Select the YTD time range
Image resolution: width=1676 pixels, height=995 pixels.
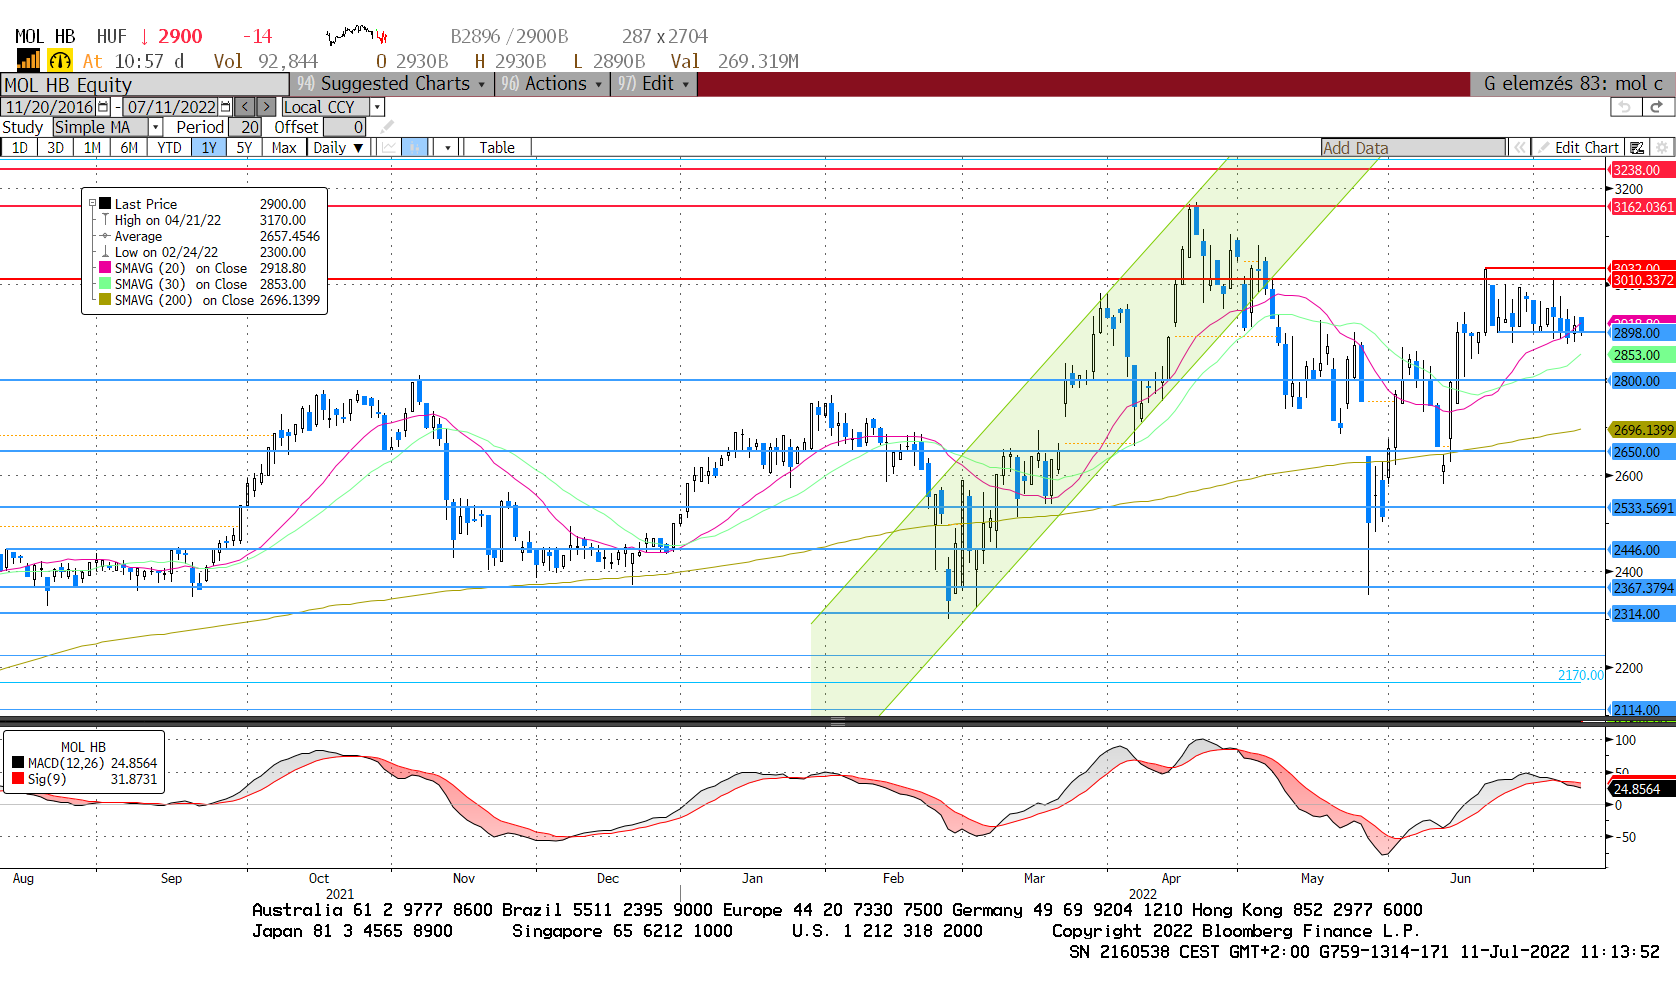click(x=169, y=148)
